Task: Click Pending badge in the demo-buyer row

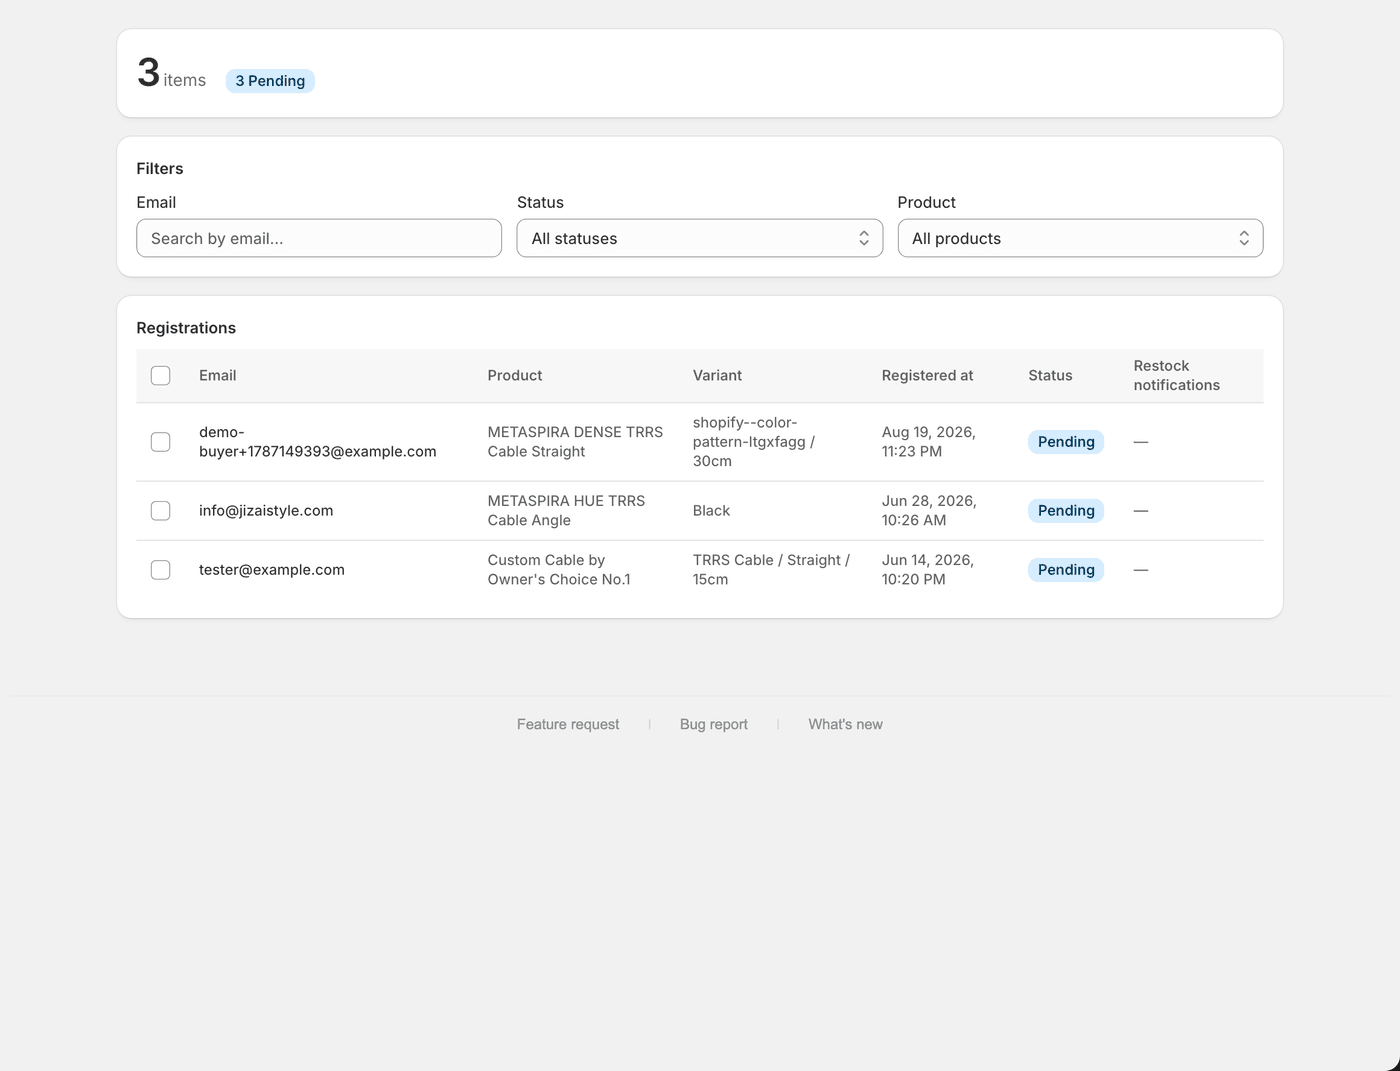Action: point(1066,442)
